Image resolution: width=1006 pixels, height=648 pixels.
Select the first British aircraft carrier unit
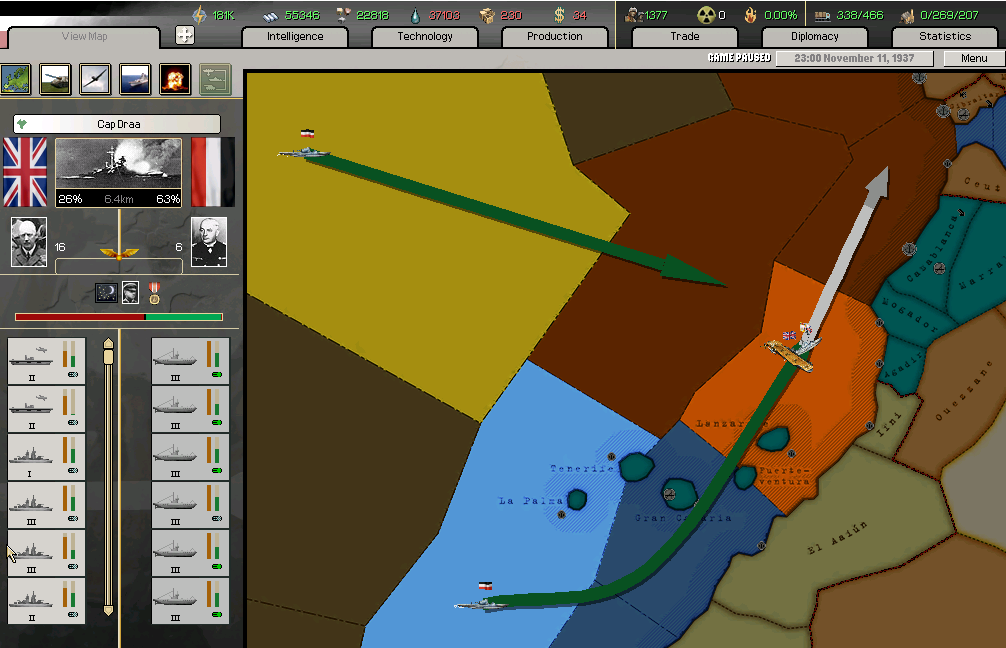(x=46, y=361)
